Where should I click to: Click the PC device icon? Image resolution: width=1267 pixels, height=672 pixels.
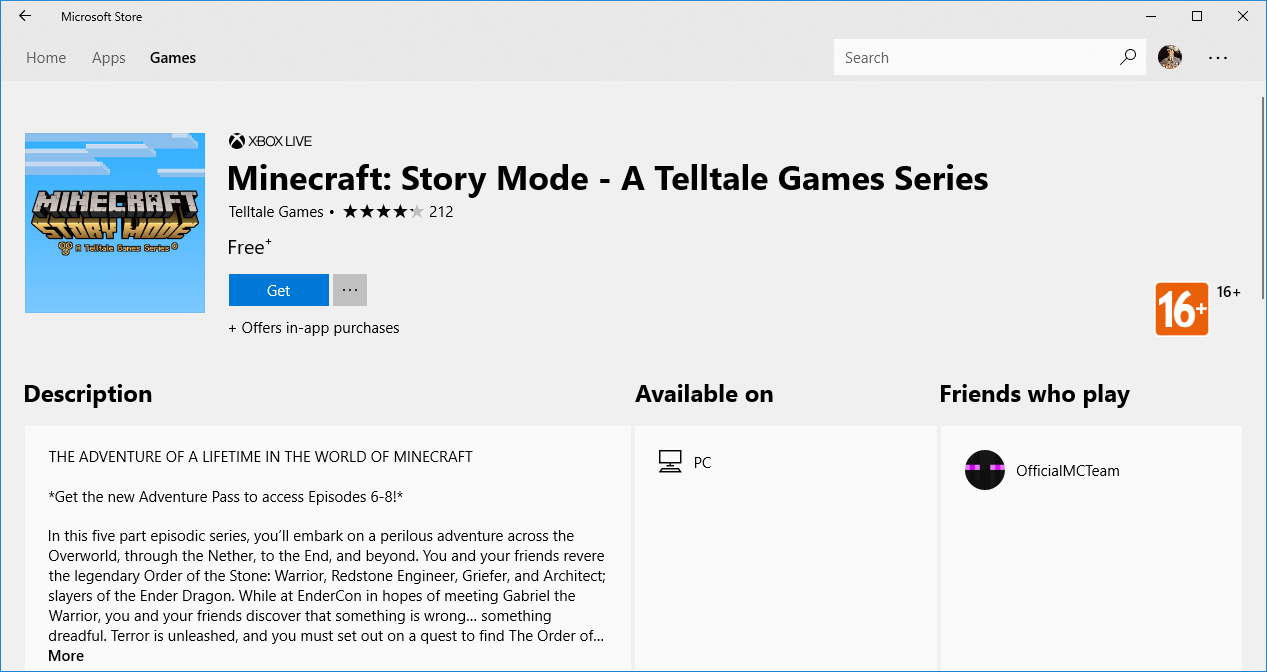(x=670, y=462)
